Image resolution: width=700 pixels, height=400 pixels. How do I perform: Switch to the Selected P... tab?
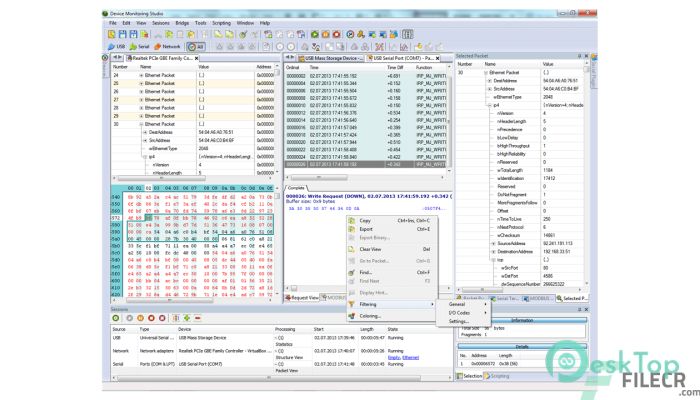[573, 298]
